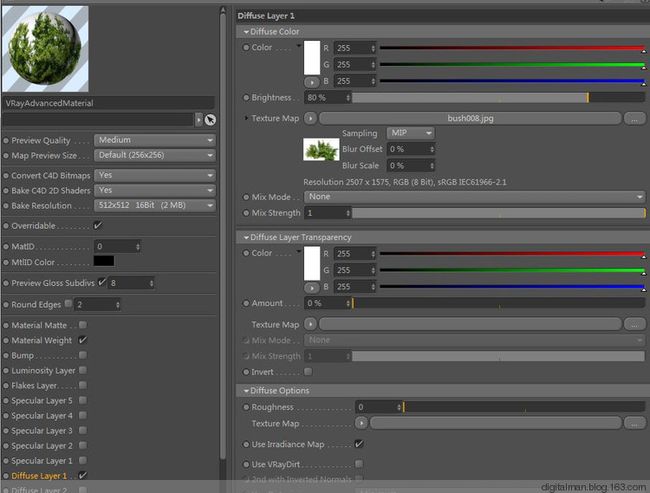The height and width of the screenshot is (493, 650).
Task: Click the empty Transparency Texture Map bar
Action: (x=471, y=324)
